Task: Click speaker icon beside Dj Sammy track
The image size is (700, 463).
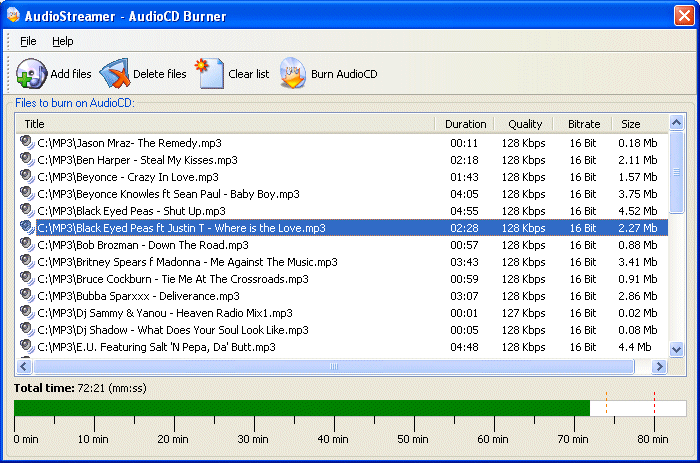Action: pos(27,313)
